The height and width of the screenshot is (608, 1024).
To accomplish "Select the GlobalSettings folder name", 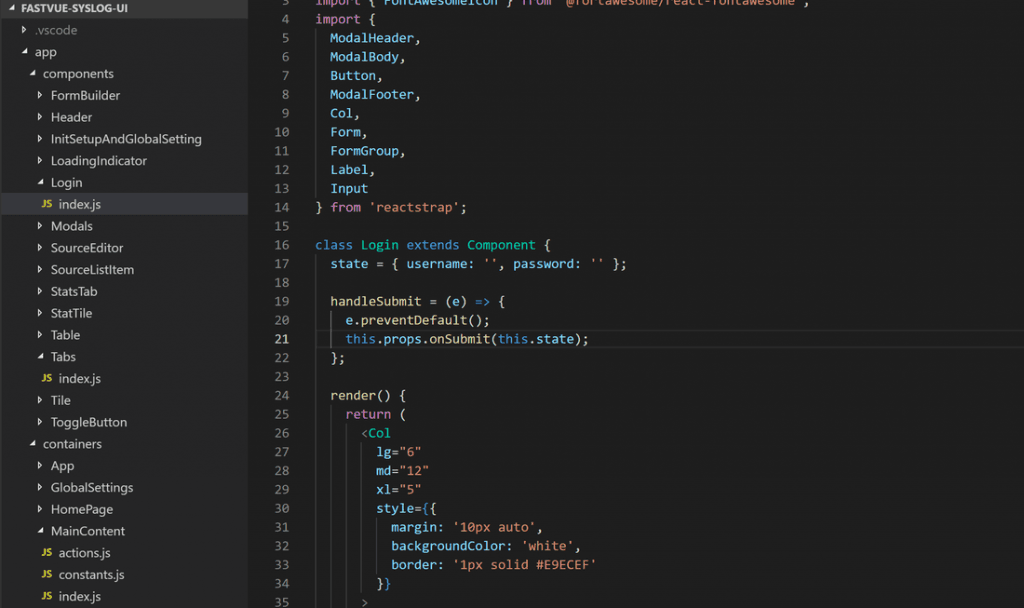I will pos(92,487).
